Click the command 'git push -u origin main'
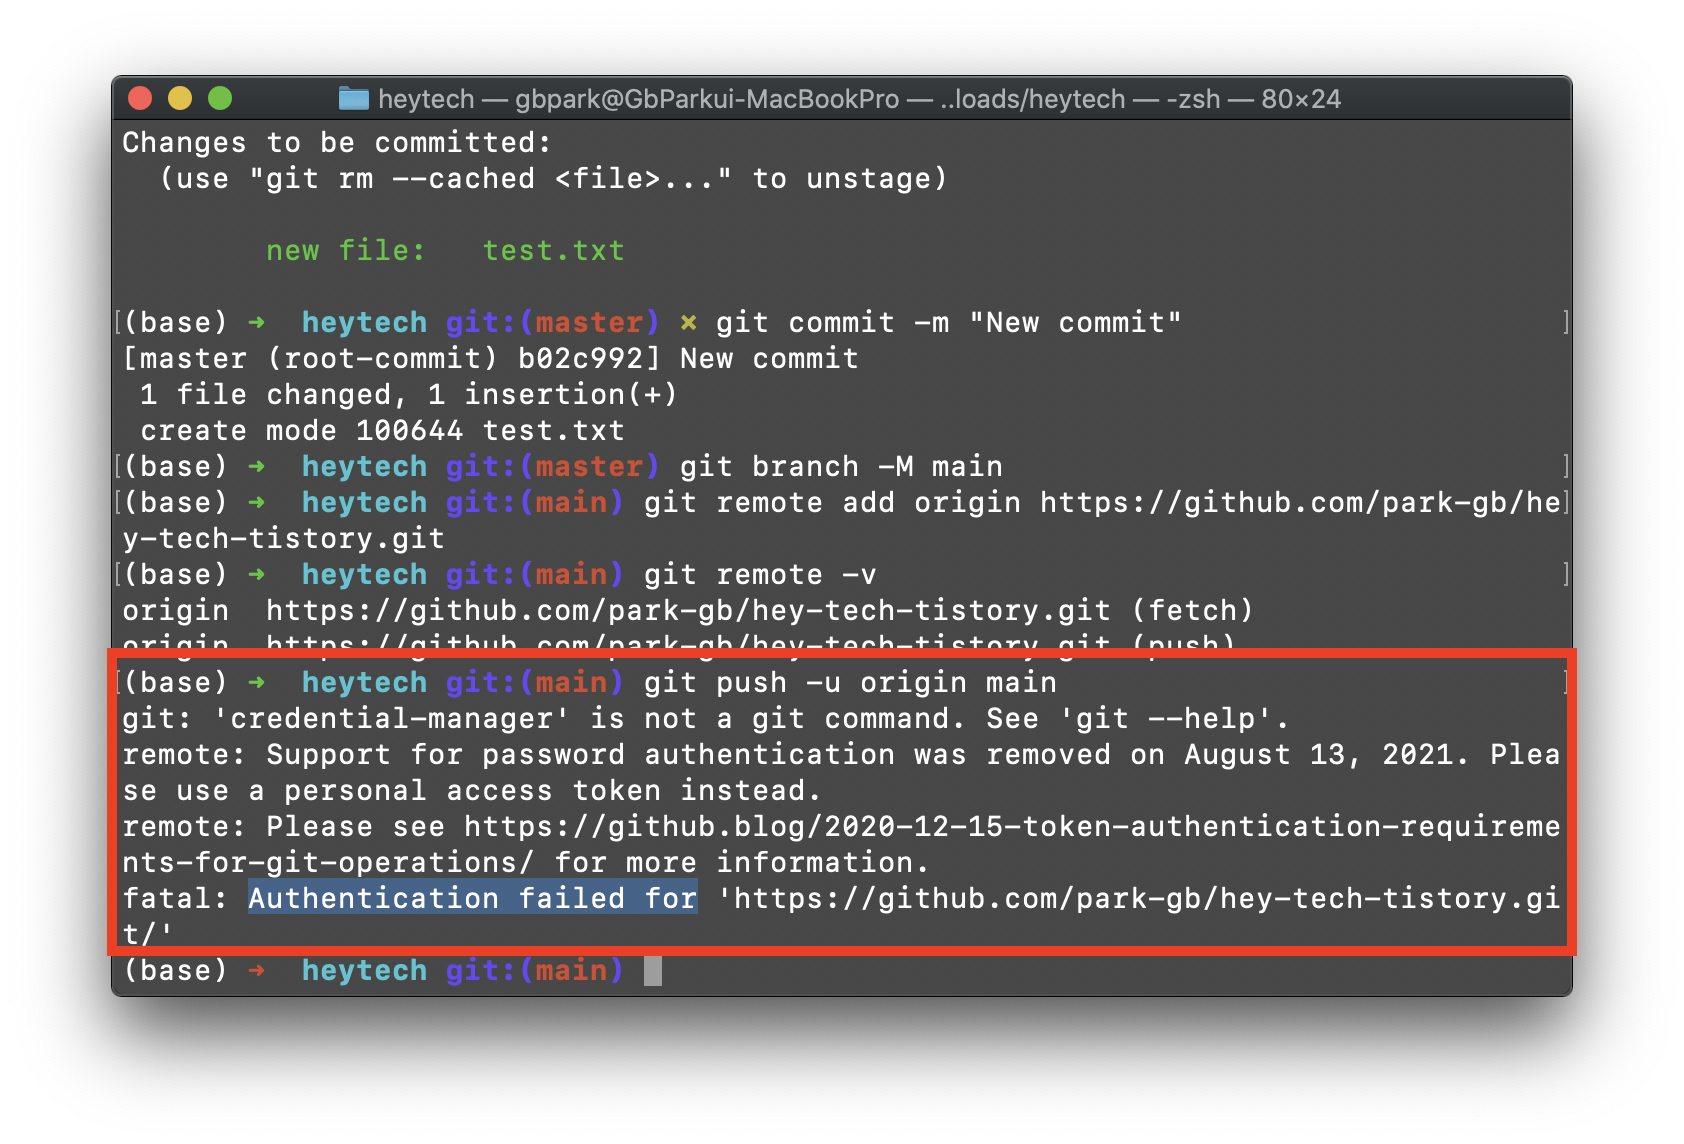Image resolution: width=1684 pixels, height=1144 pixels. (850, 683)
